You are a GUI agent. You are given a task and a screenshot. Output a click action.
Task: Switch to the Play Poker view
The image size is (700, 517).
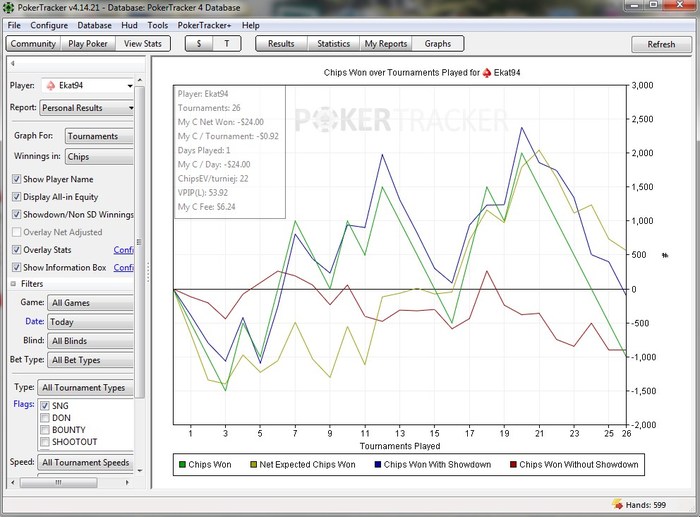click(88, 44)
